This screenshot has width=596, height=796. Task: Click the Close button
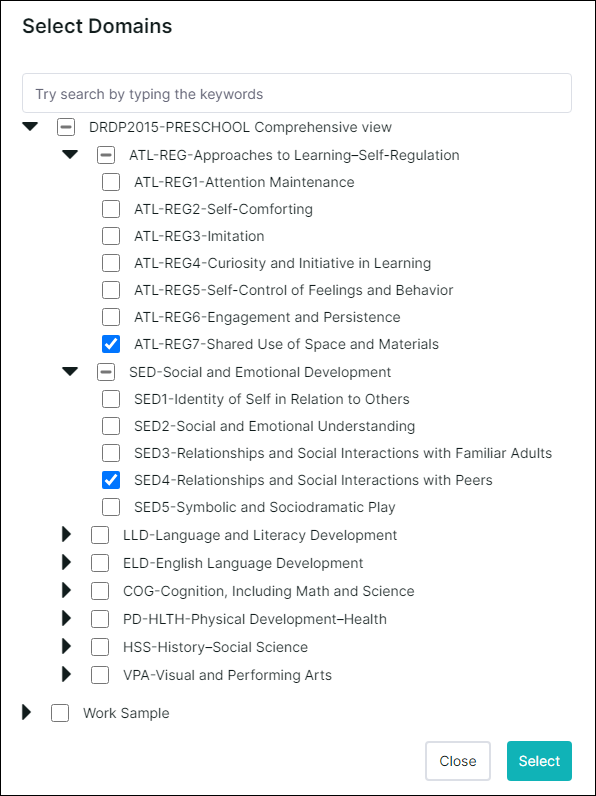(x=458, y=760)
